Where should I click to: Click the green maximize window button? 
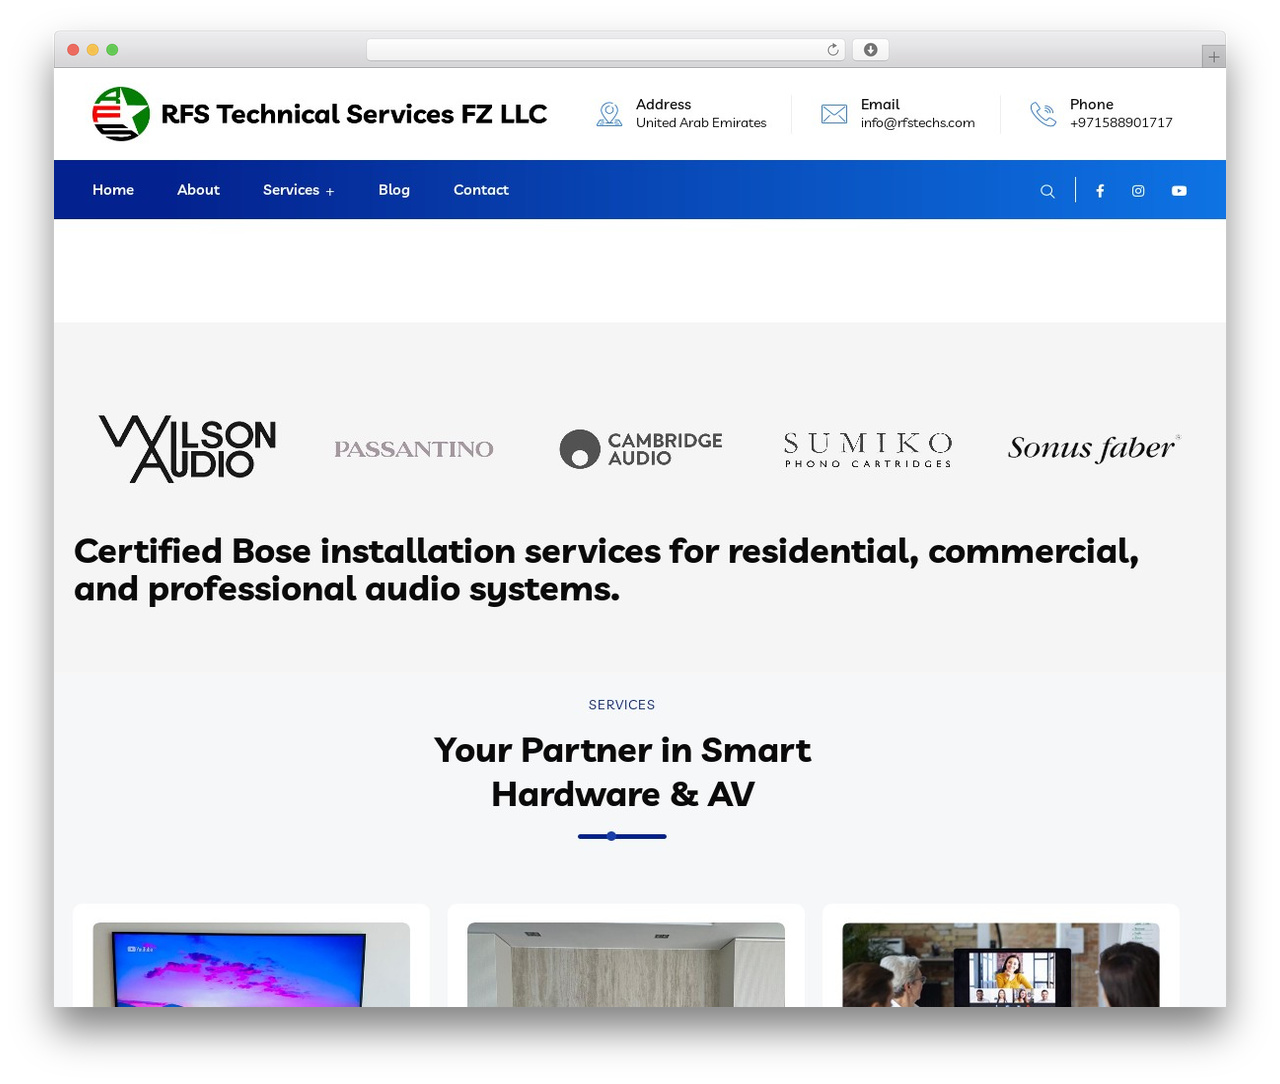click(x=112, y=50)
